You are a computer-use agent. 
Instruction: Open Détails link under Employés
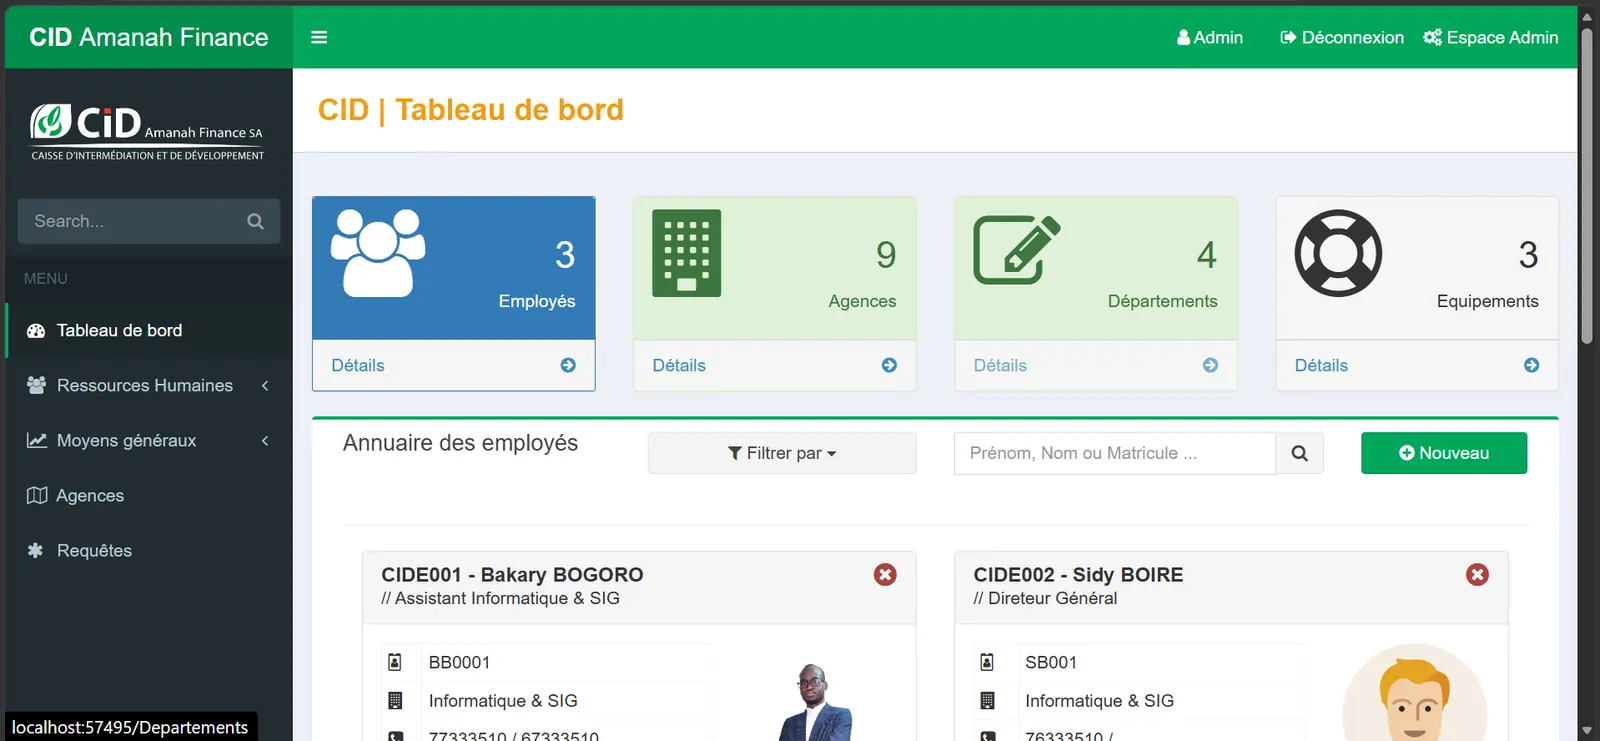[358, 365]
